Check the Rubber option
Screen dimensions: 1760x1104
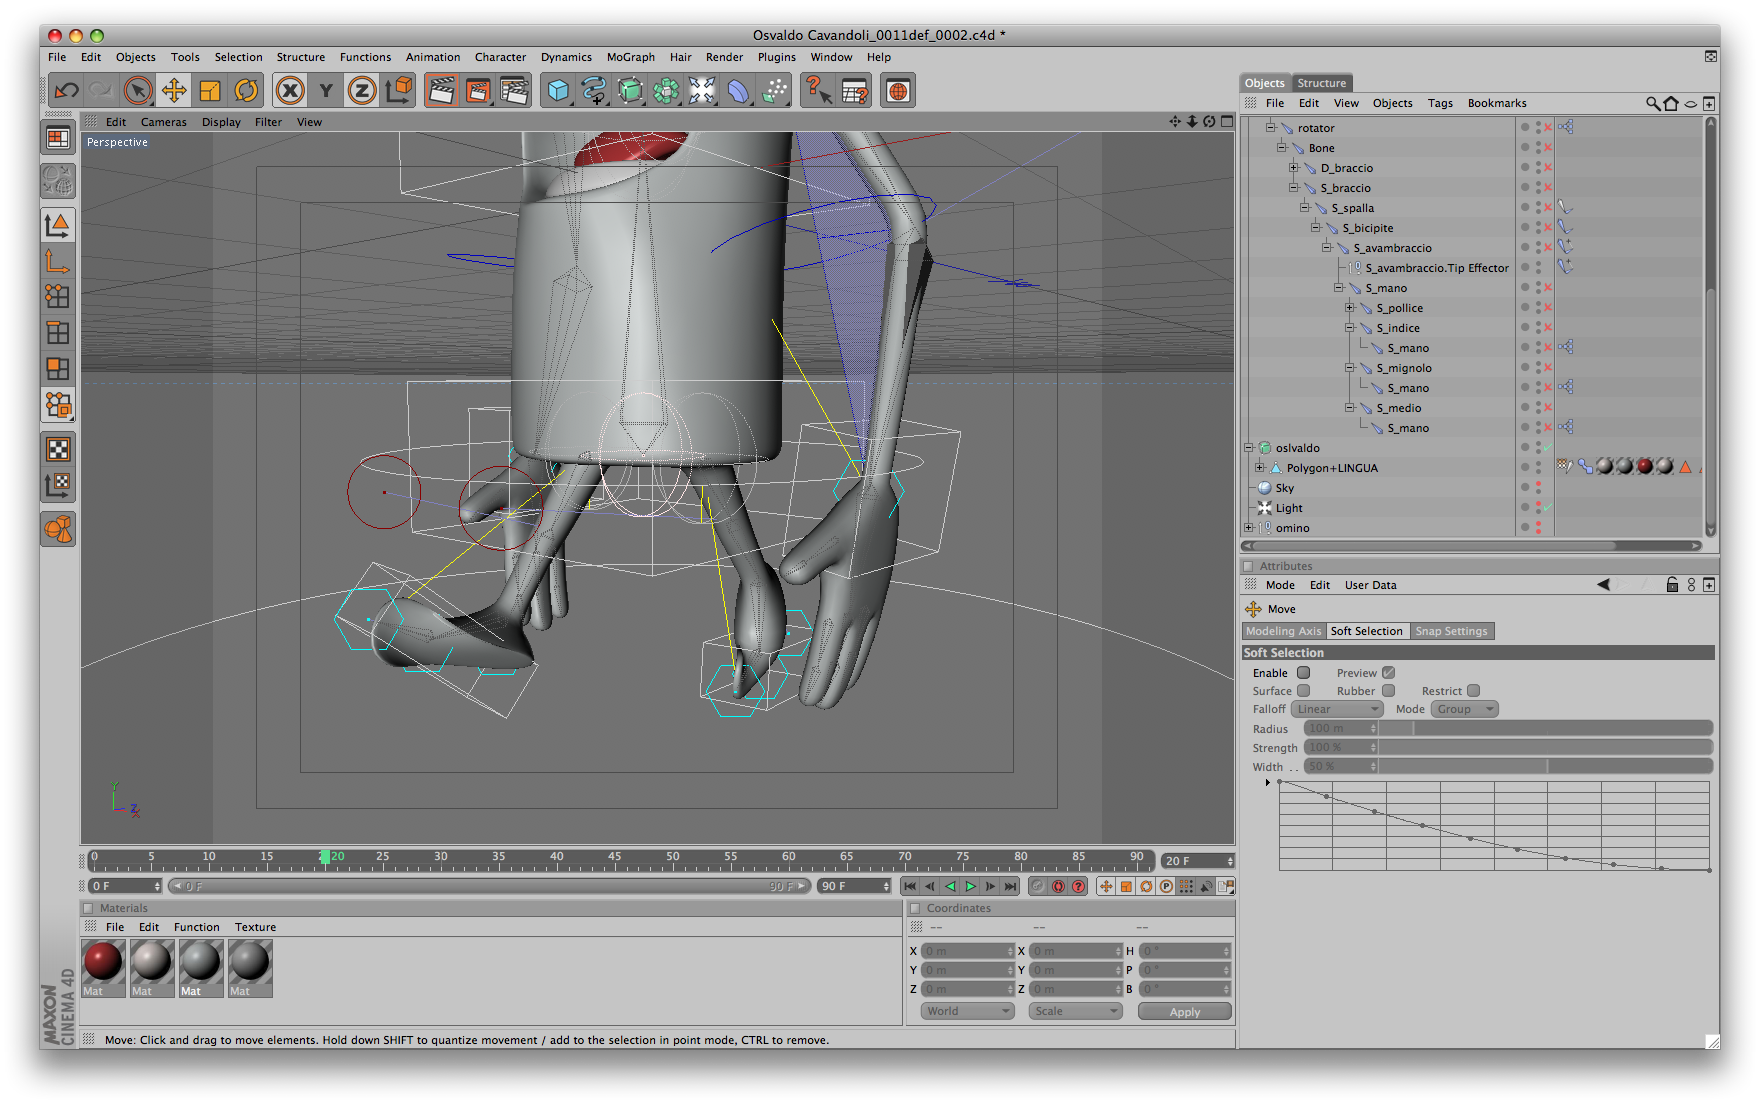(1388, 691)
